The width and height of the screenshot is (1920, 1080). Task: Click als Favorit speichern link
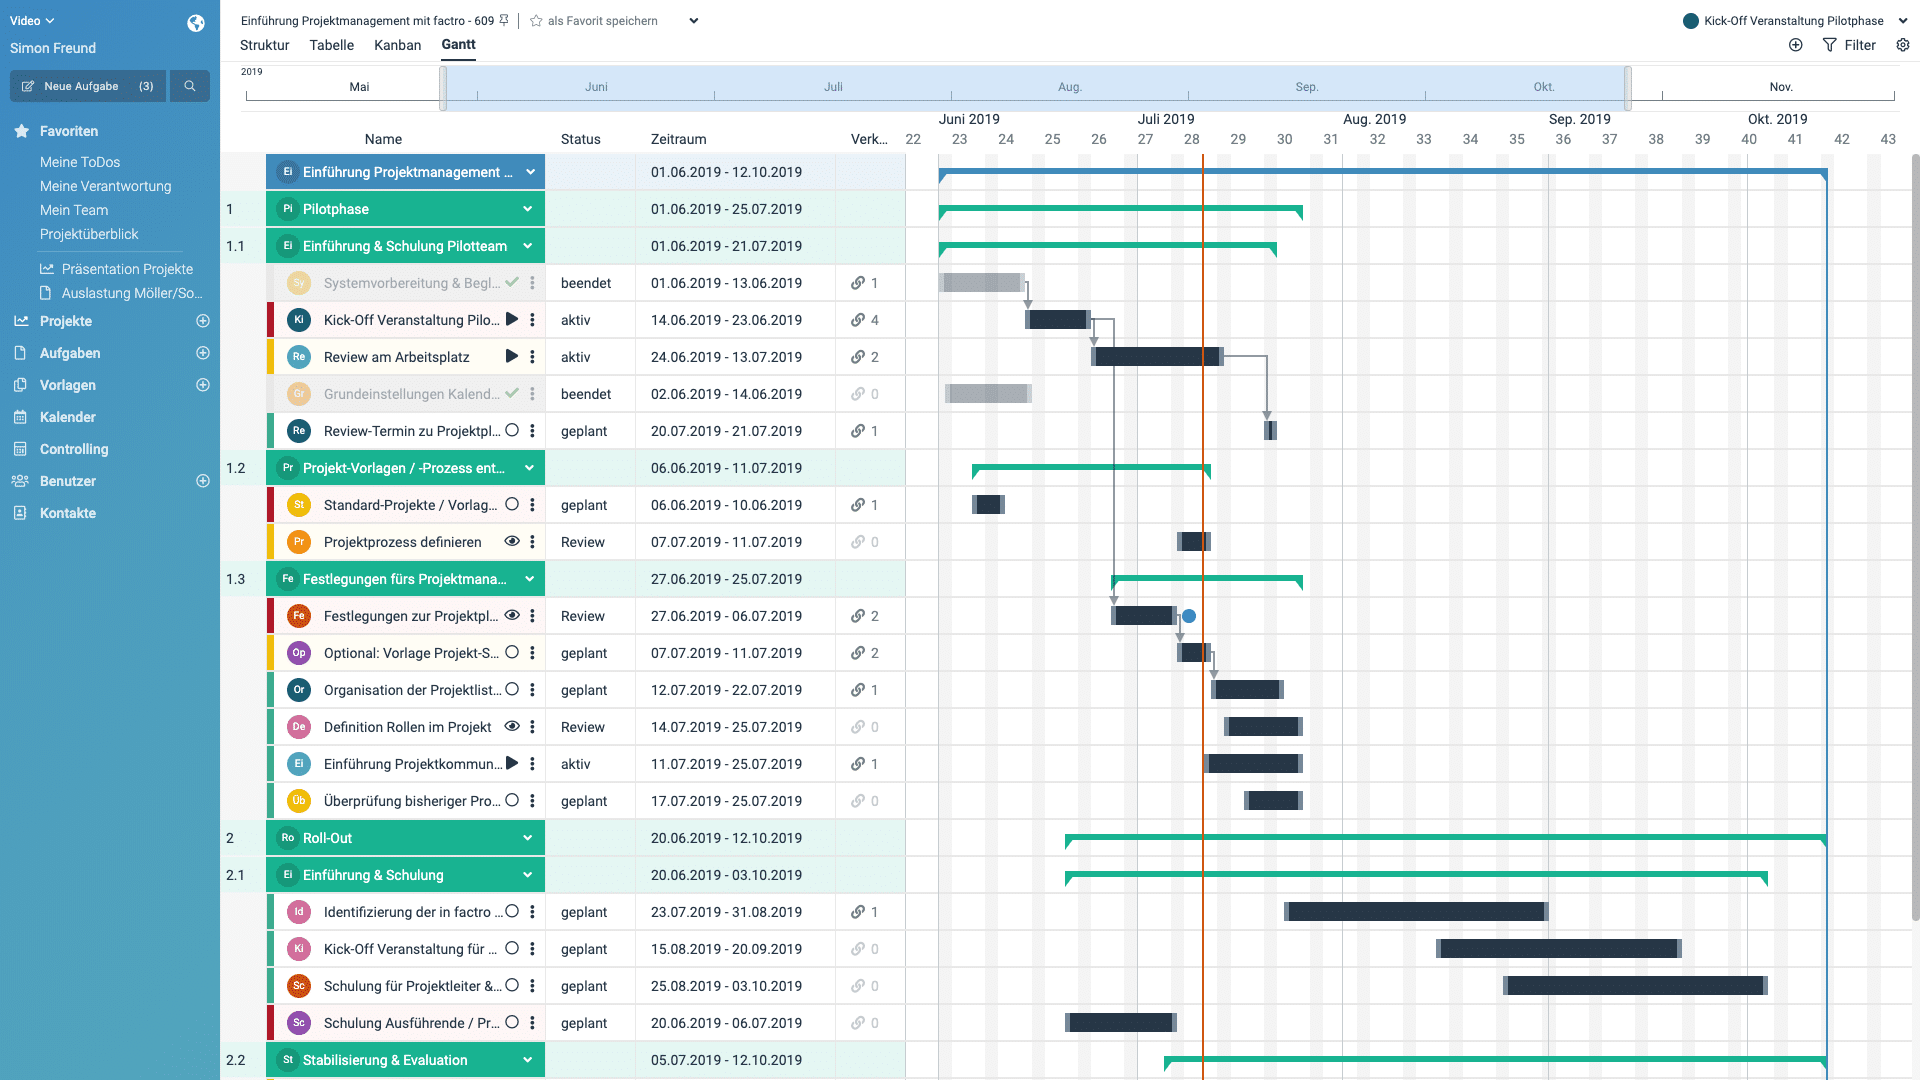(x=602, y=21)
